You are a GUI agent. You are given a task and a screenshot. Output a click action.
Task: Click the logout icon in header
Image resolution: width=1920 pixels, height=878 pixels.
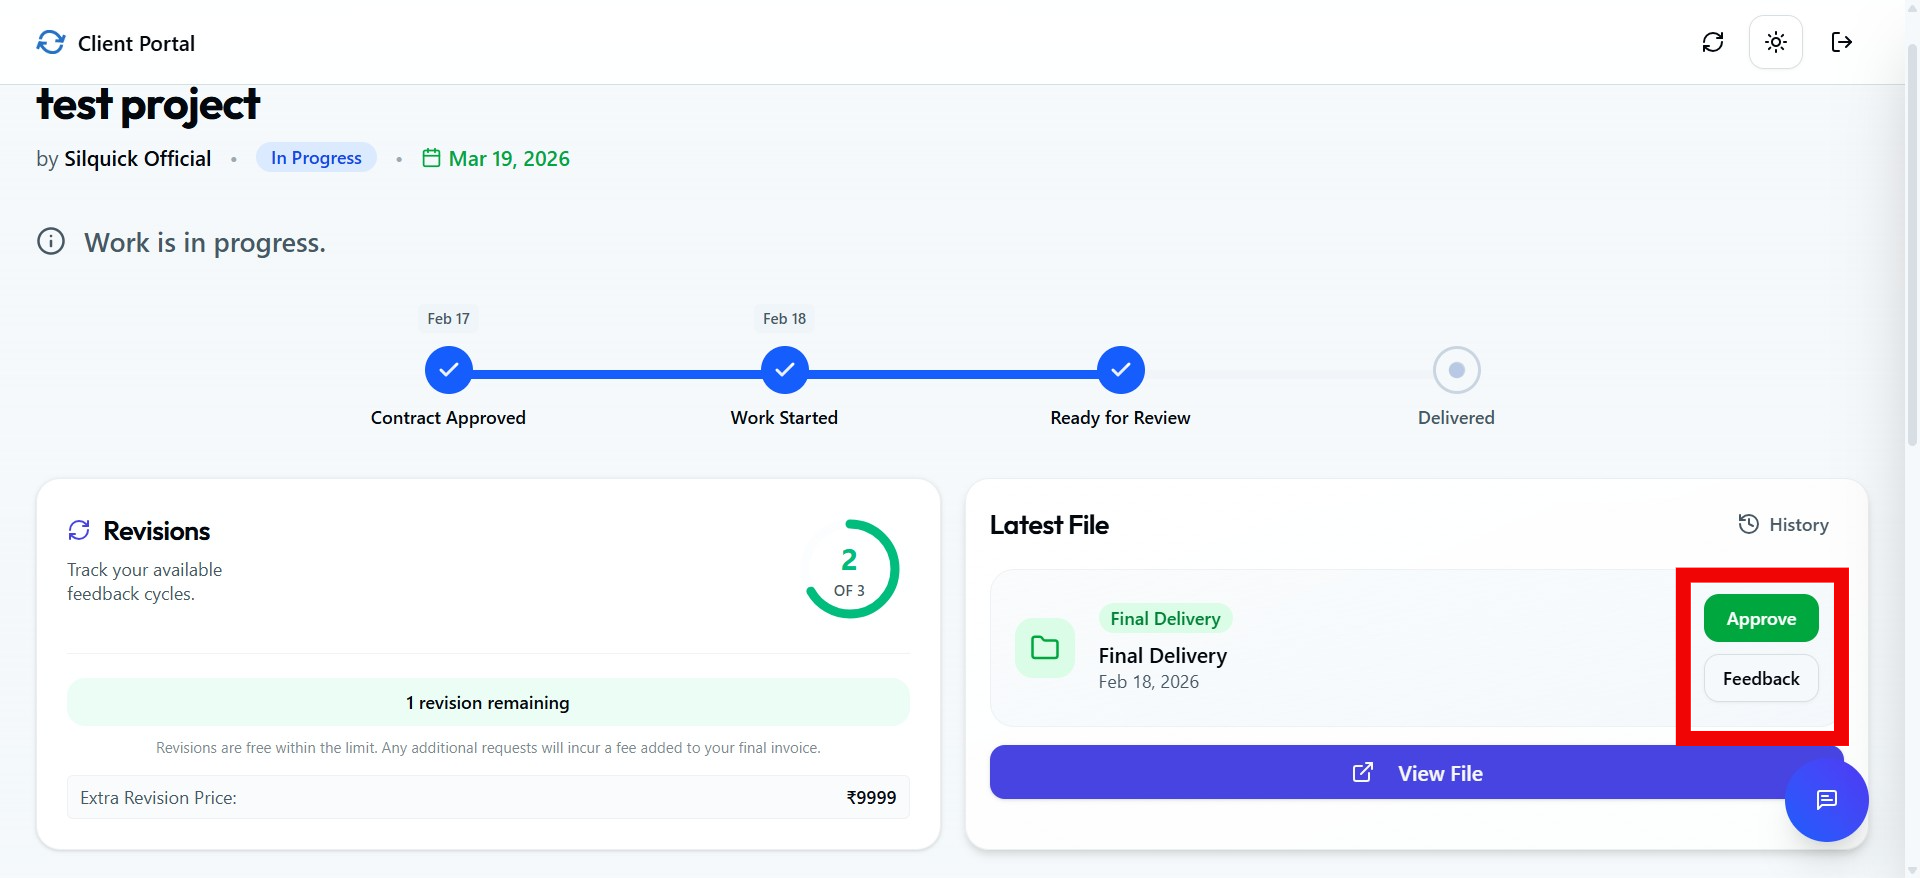1841,42
